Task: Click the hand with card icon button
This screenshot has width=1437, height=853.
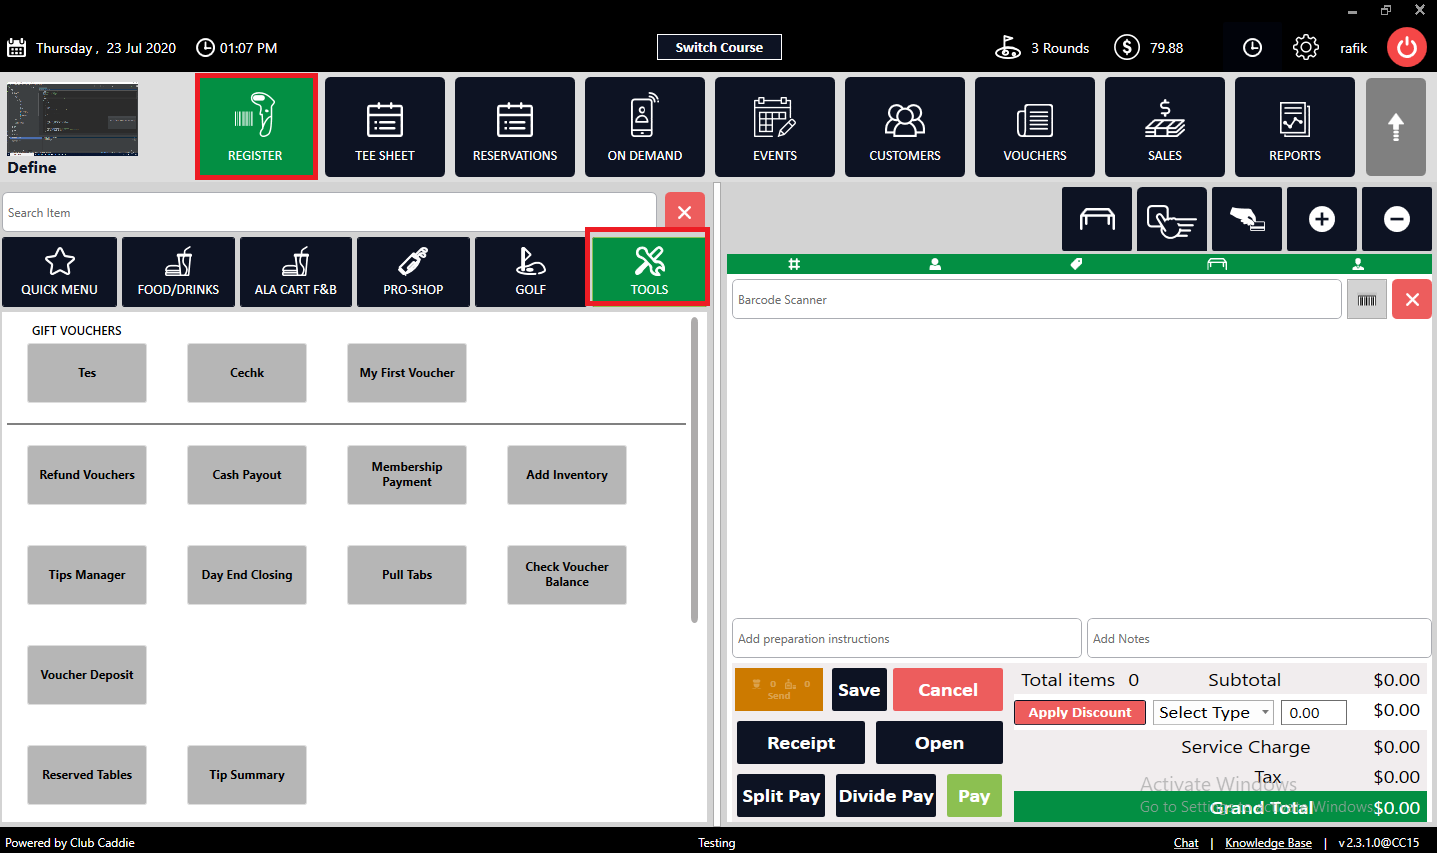Action: click(x=1247, y=219)
